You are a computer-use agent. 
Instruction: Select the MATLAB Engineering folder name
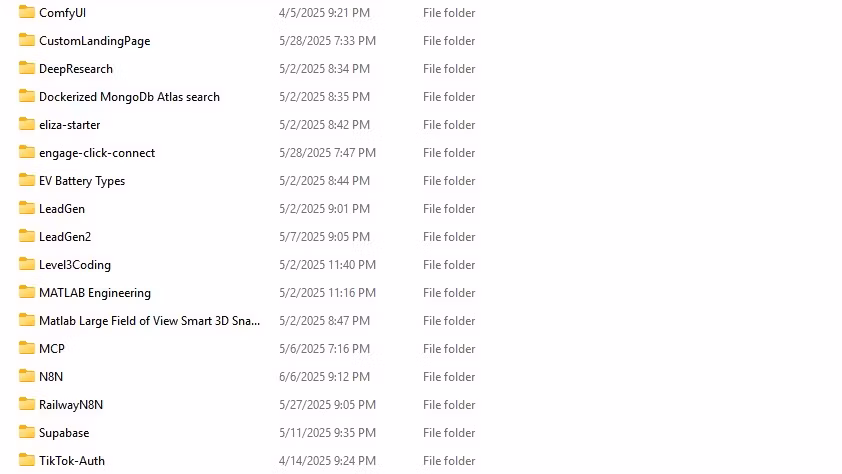tap(95, 293)
